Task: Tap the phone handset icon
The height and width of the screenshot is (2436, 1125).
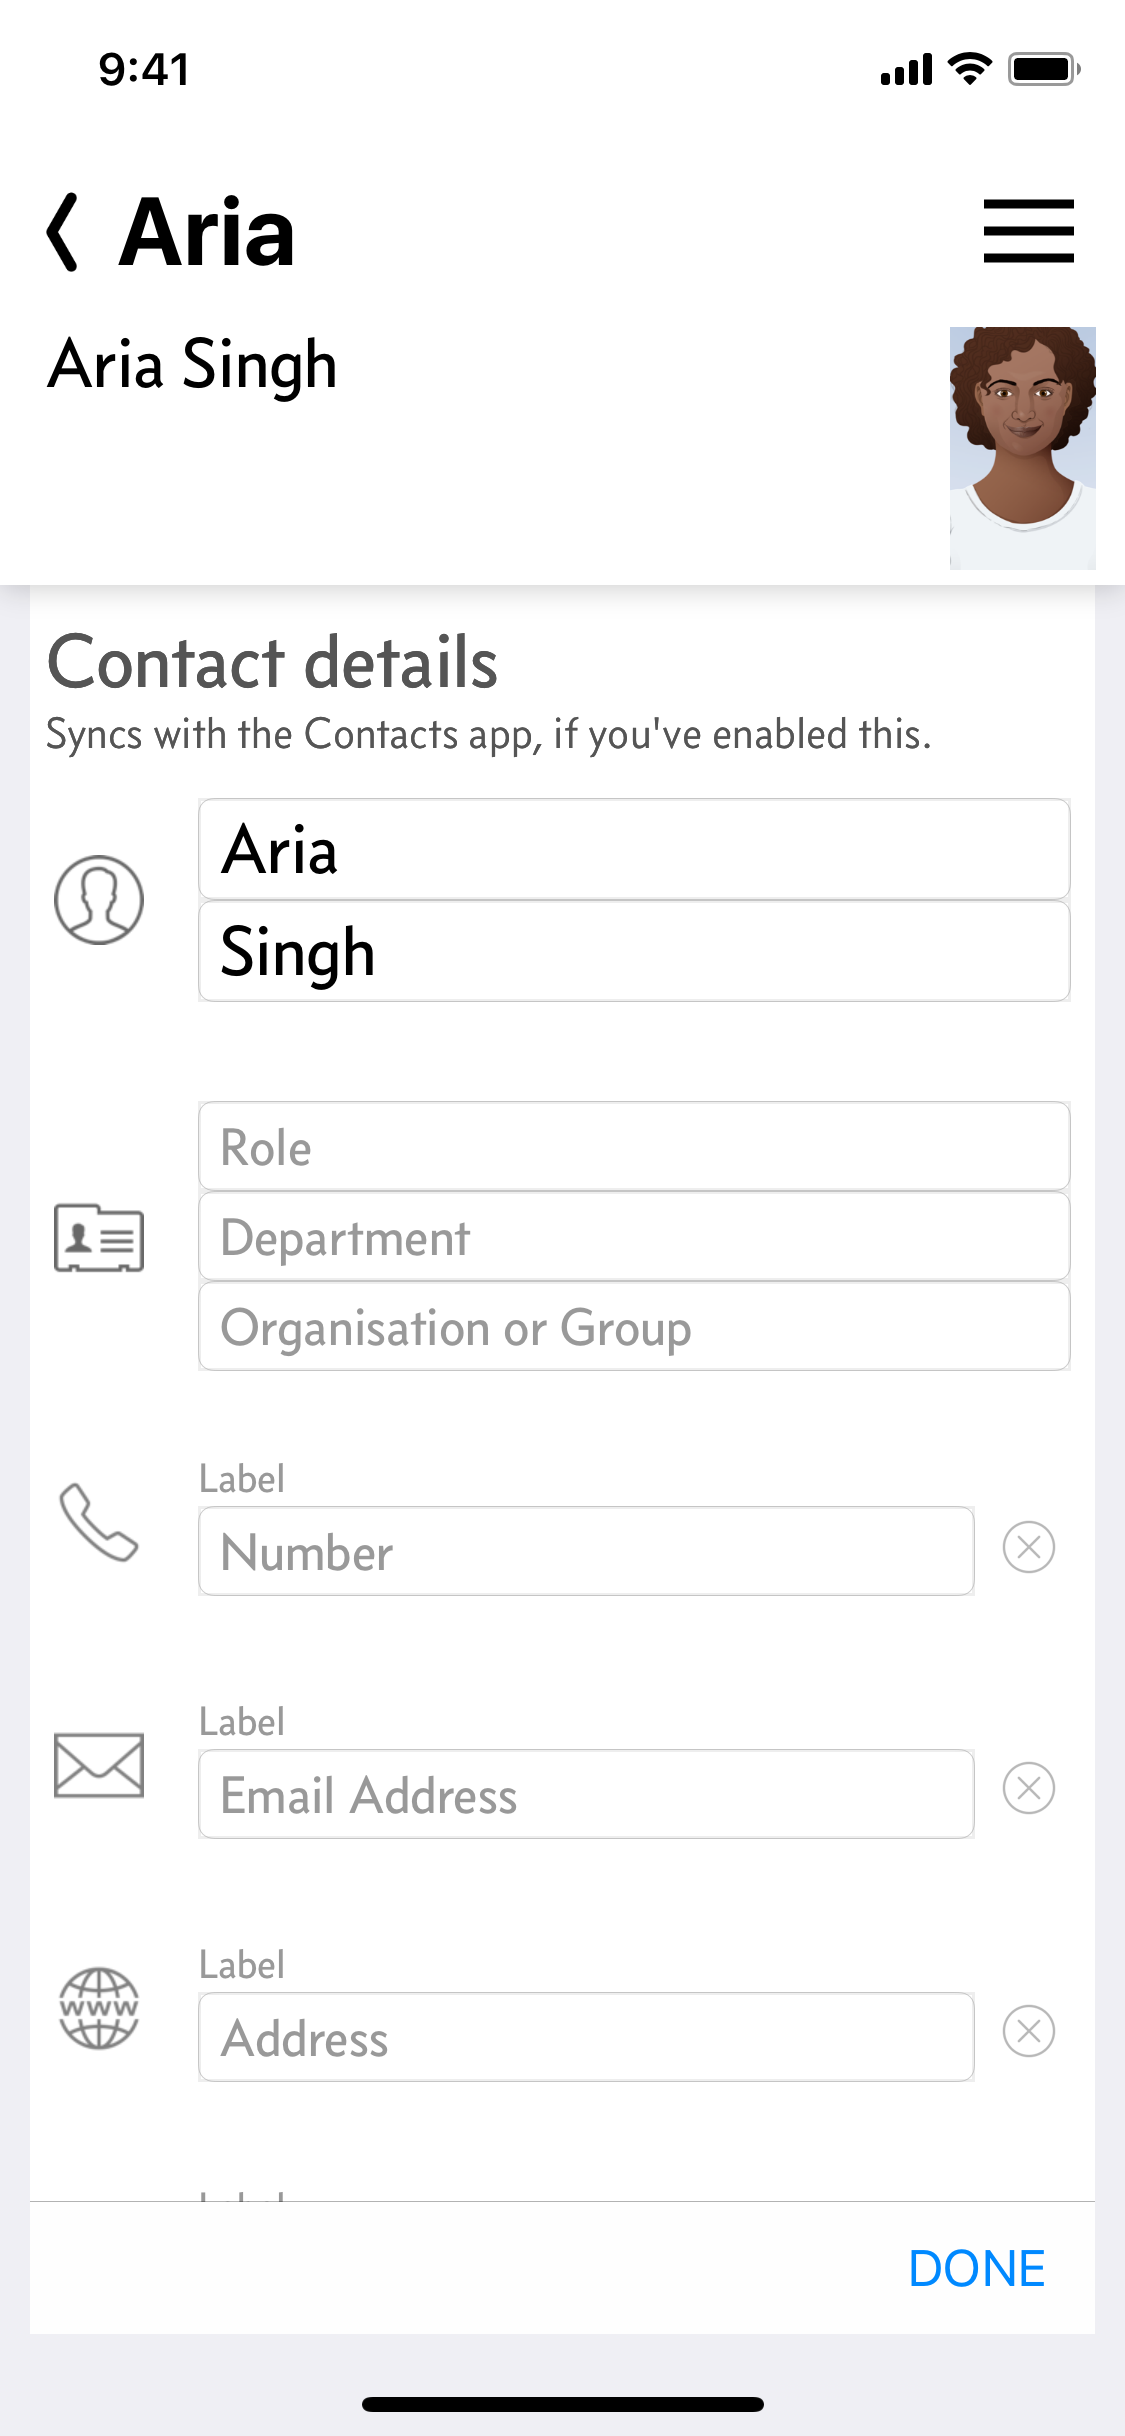Action: pos(99,1522)
